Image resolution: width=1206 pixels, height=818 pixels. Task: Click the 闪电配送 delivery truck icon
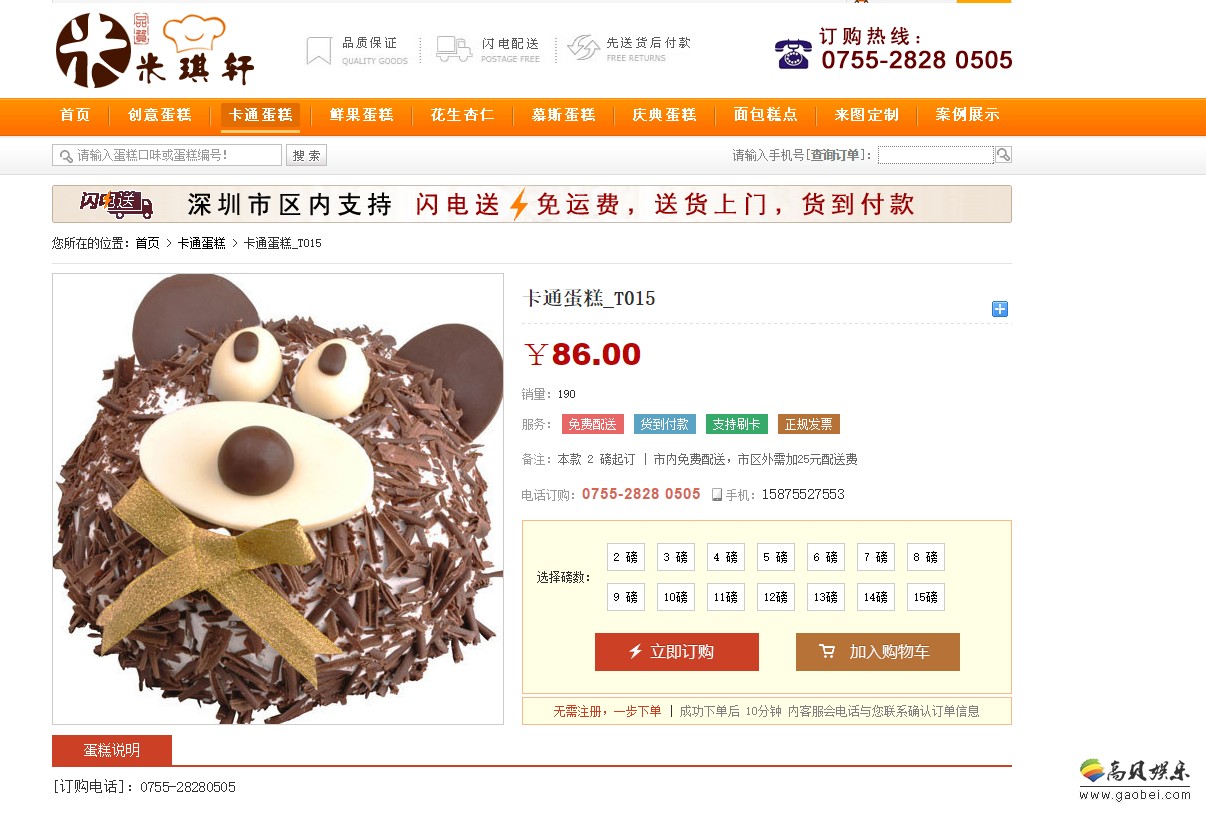pos(454,49)
